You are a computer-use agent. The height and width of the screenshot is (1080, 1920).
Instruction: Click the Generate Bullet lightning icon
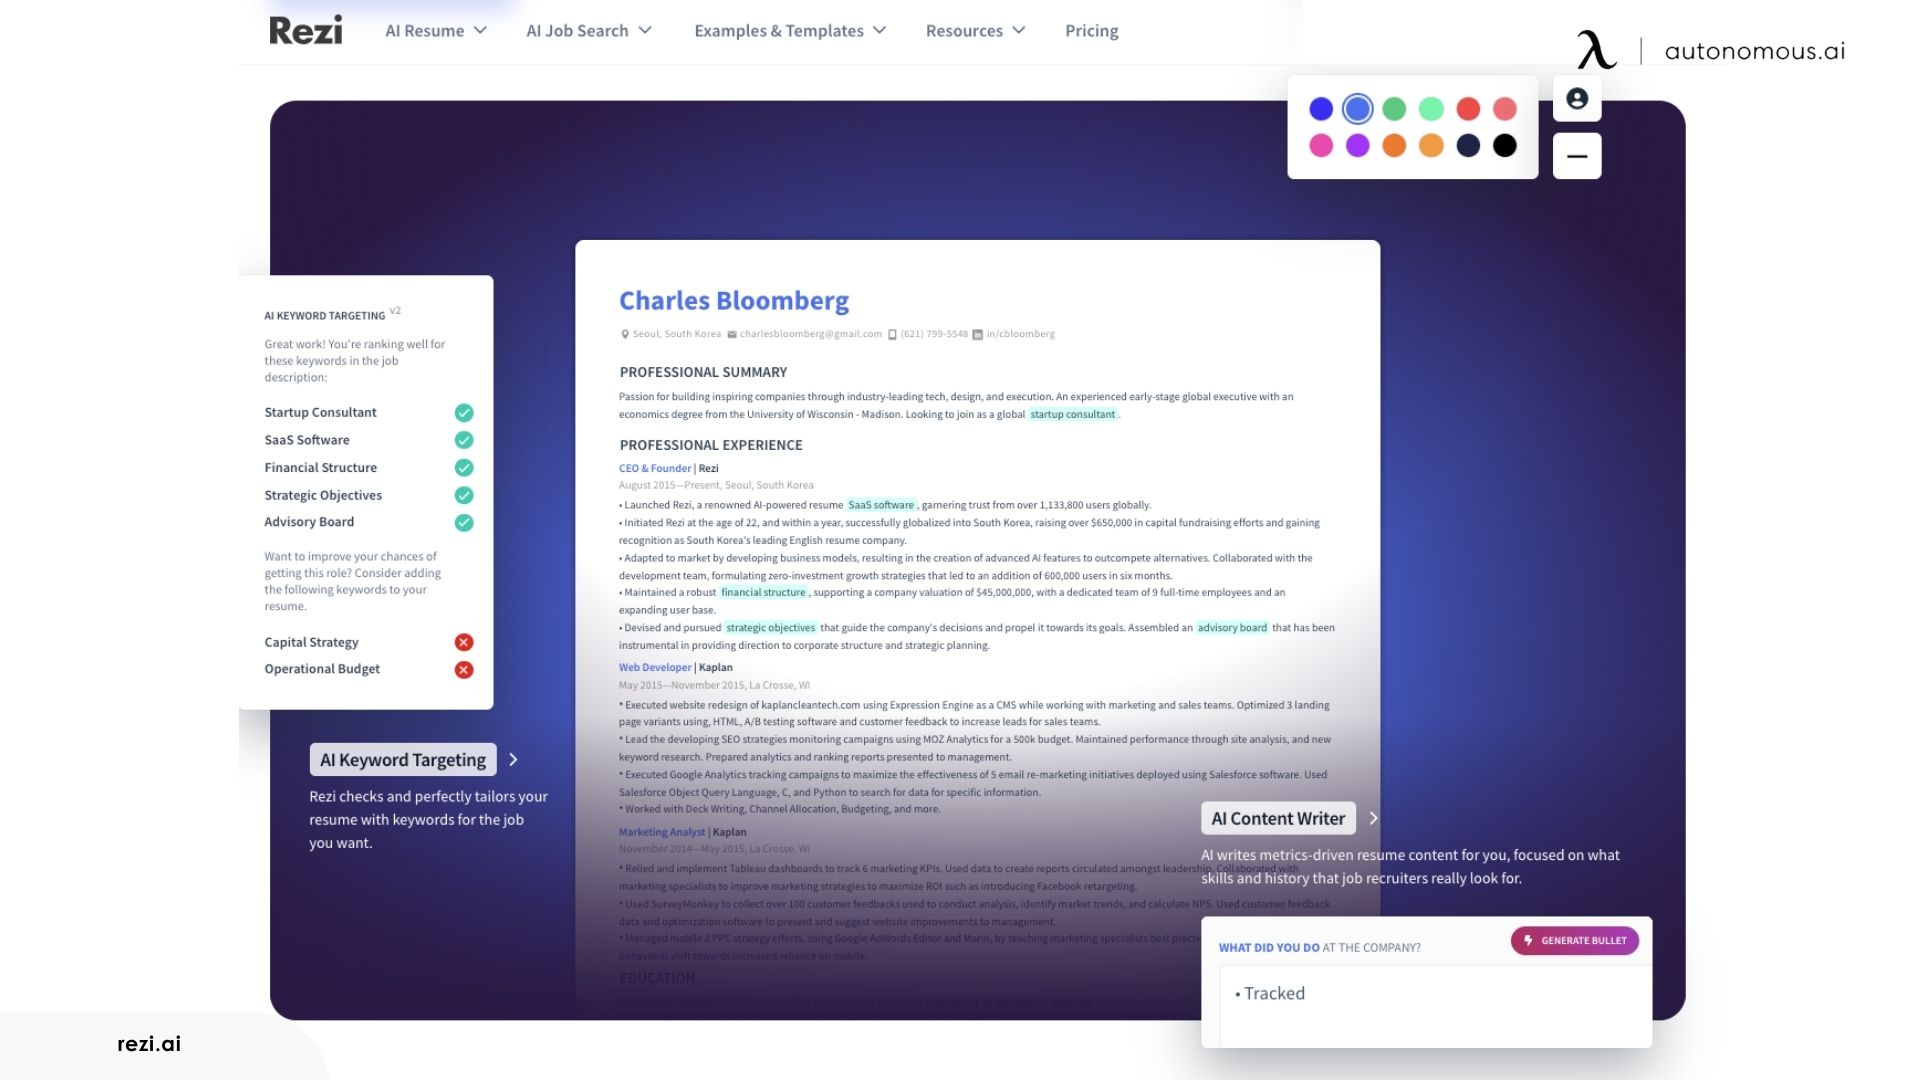tap(1527, 940)
